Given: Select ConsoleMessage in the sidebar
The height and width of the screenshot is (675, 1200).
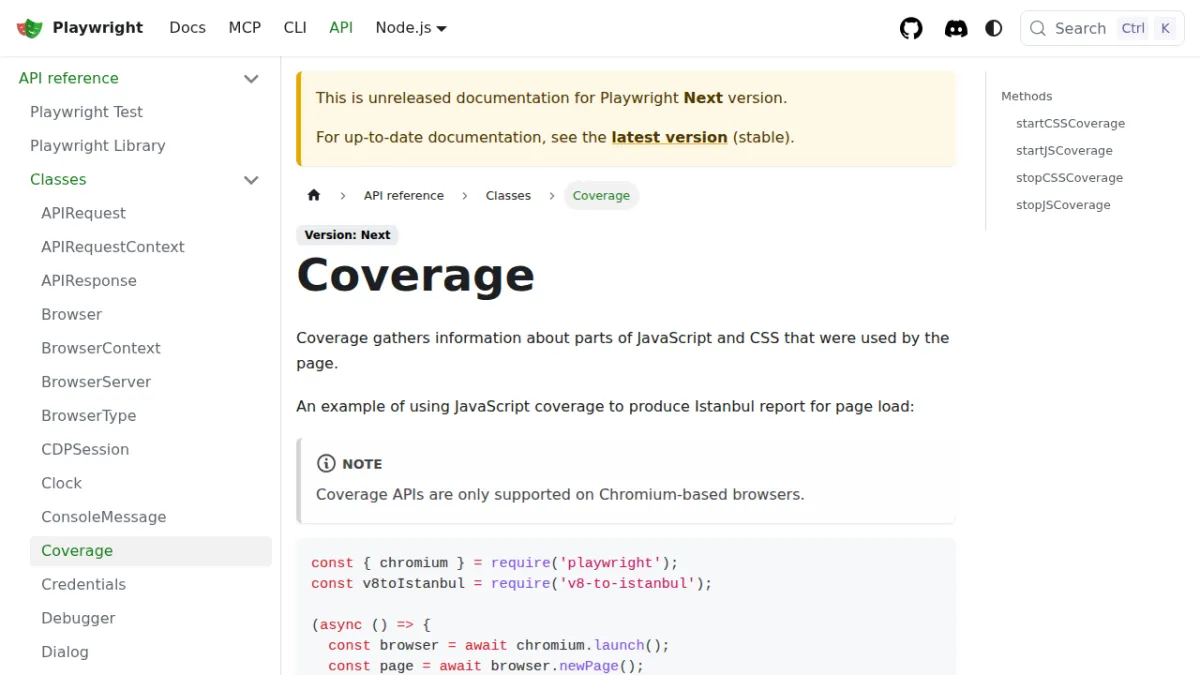Looking at the screenshot, I should pos(151,517).
